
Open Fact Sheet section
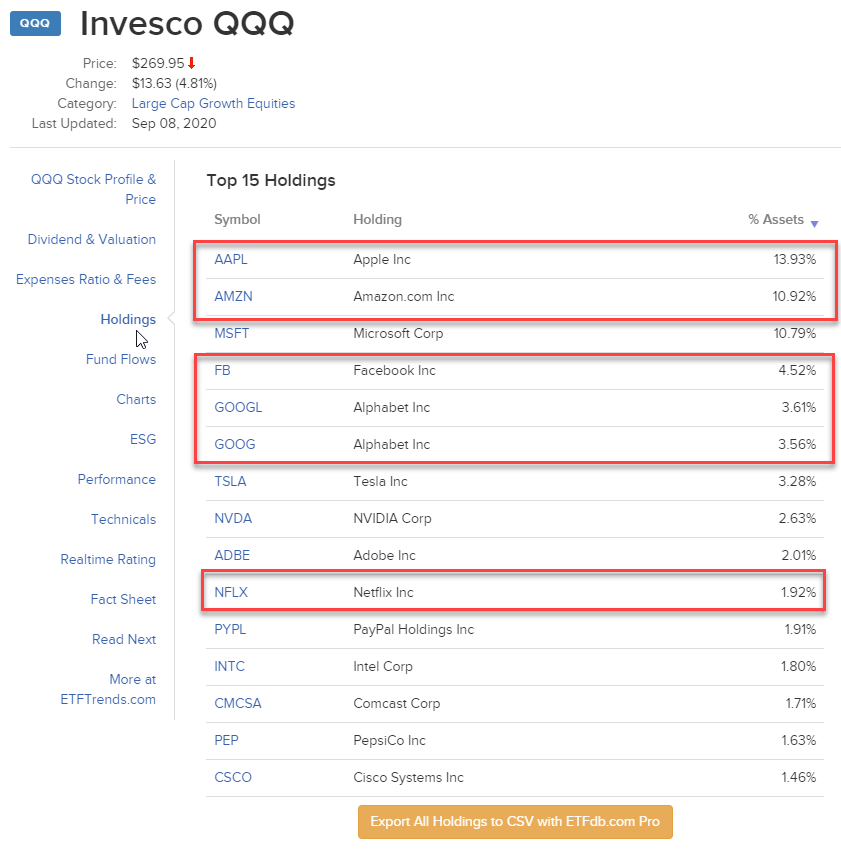pos(123,599)
